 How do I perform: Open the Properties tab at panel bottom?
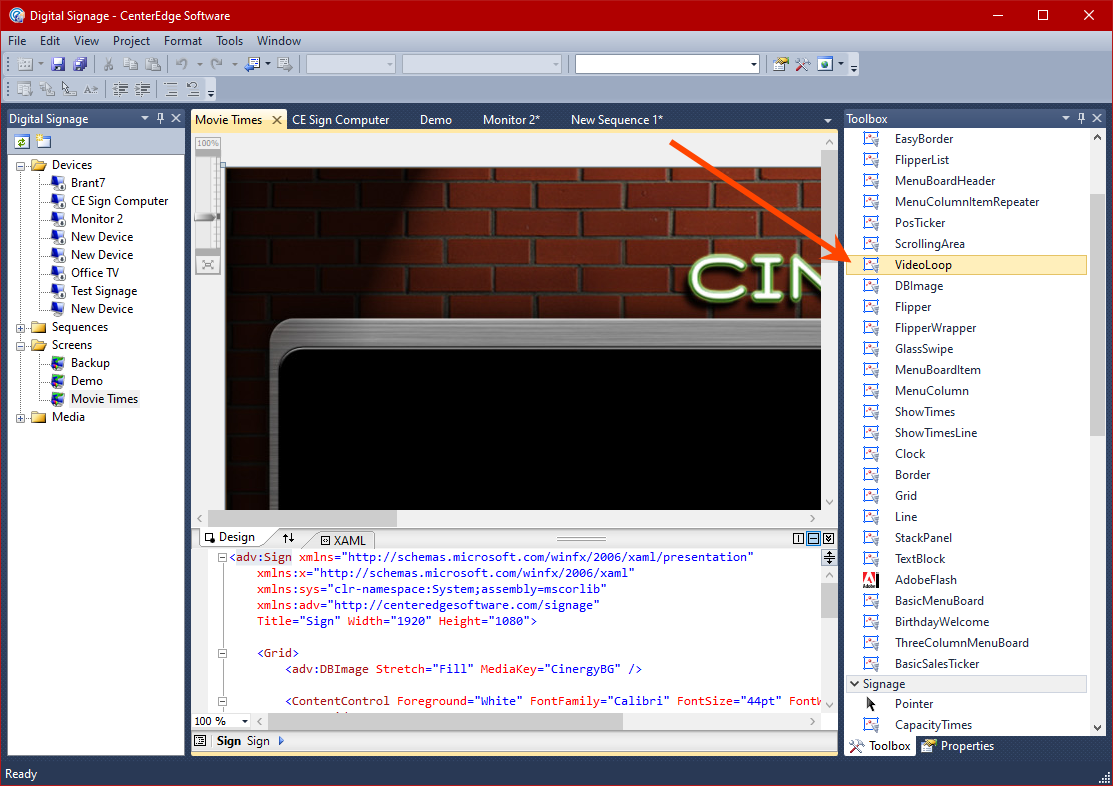(958, 746)
